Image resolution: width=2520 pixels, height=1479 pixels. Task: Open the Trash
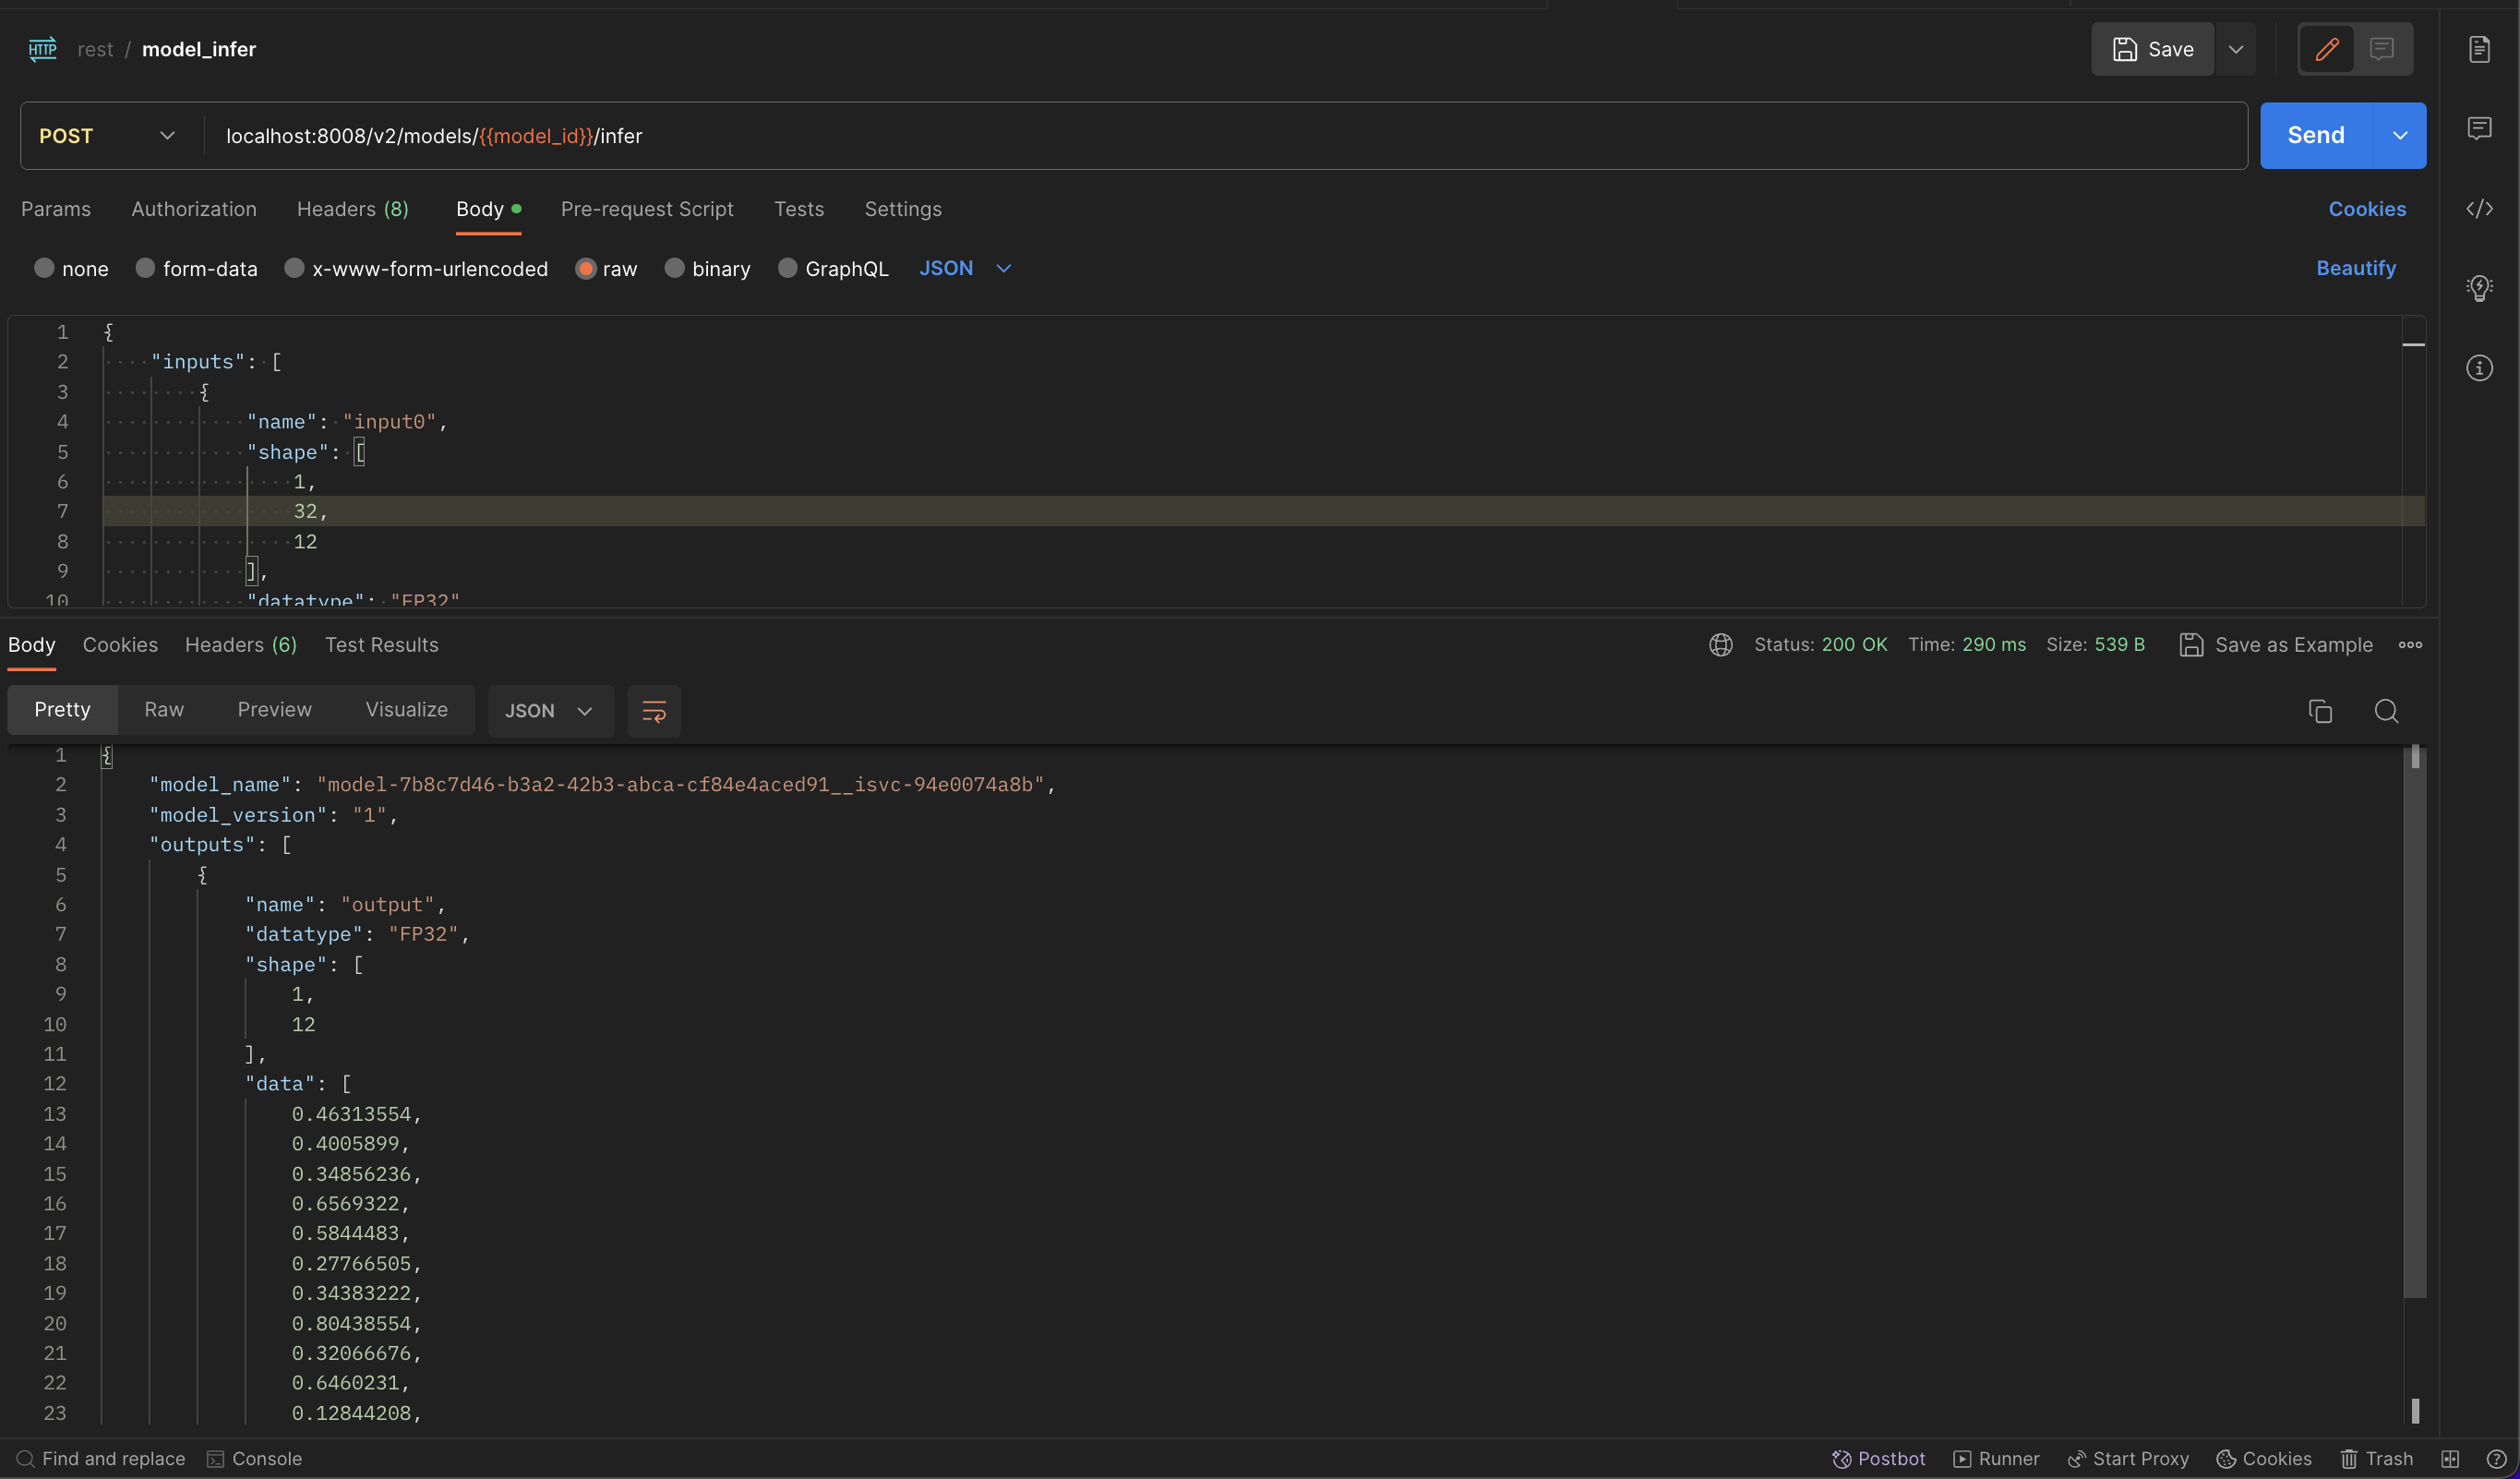click(x=2379, y=1458)
